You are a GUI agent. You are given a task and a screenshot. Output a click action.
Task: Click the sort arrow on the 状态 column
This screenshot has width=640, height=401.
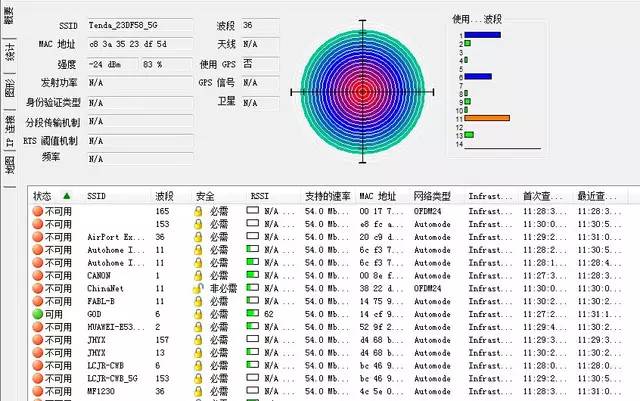pyautogui.click(x=67, y=196)
